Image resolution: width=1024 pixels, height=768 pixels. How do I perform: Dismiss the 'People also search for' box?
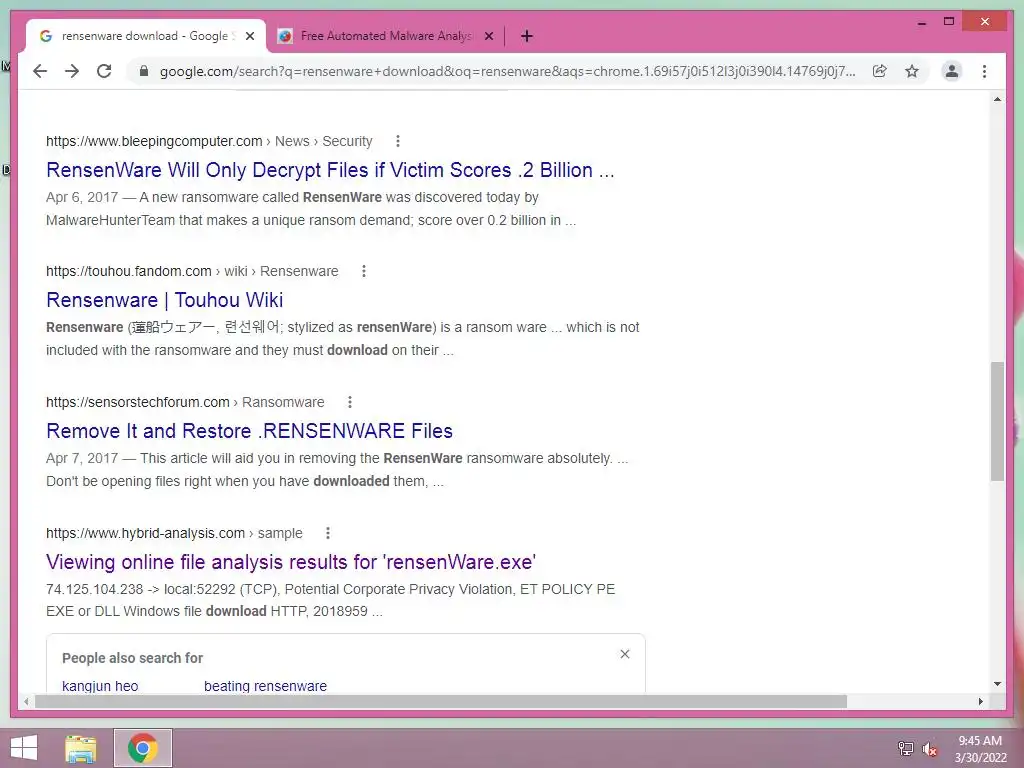tap(625, 654)
